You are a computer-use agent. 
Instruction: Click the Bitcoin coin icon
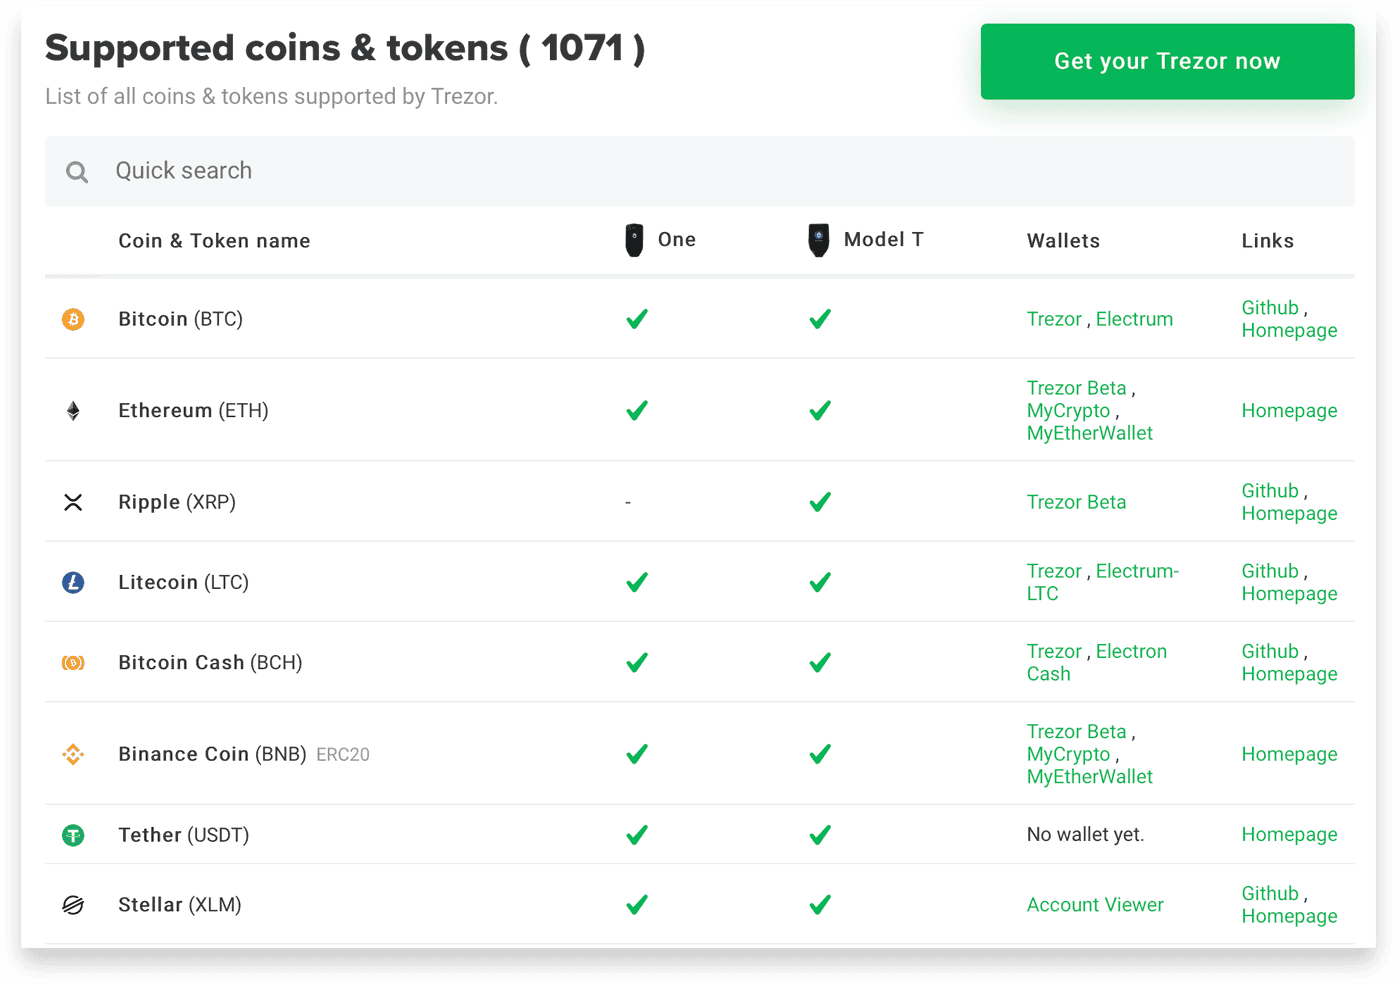tap(73, 319)
